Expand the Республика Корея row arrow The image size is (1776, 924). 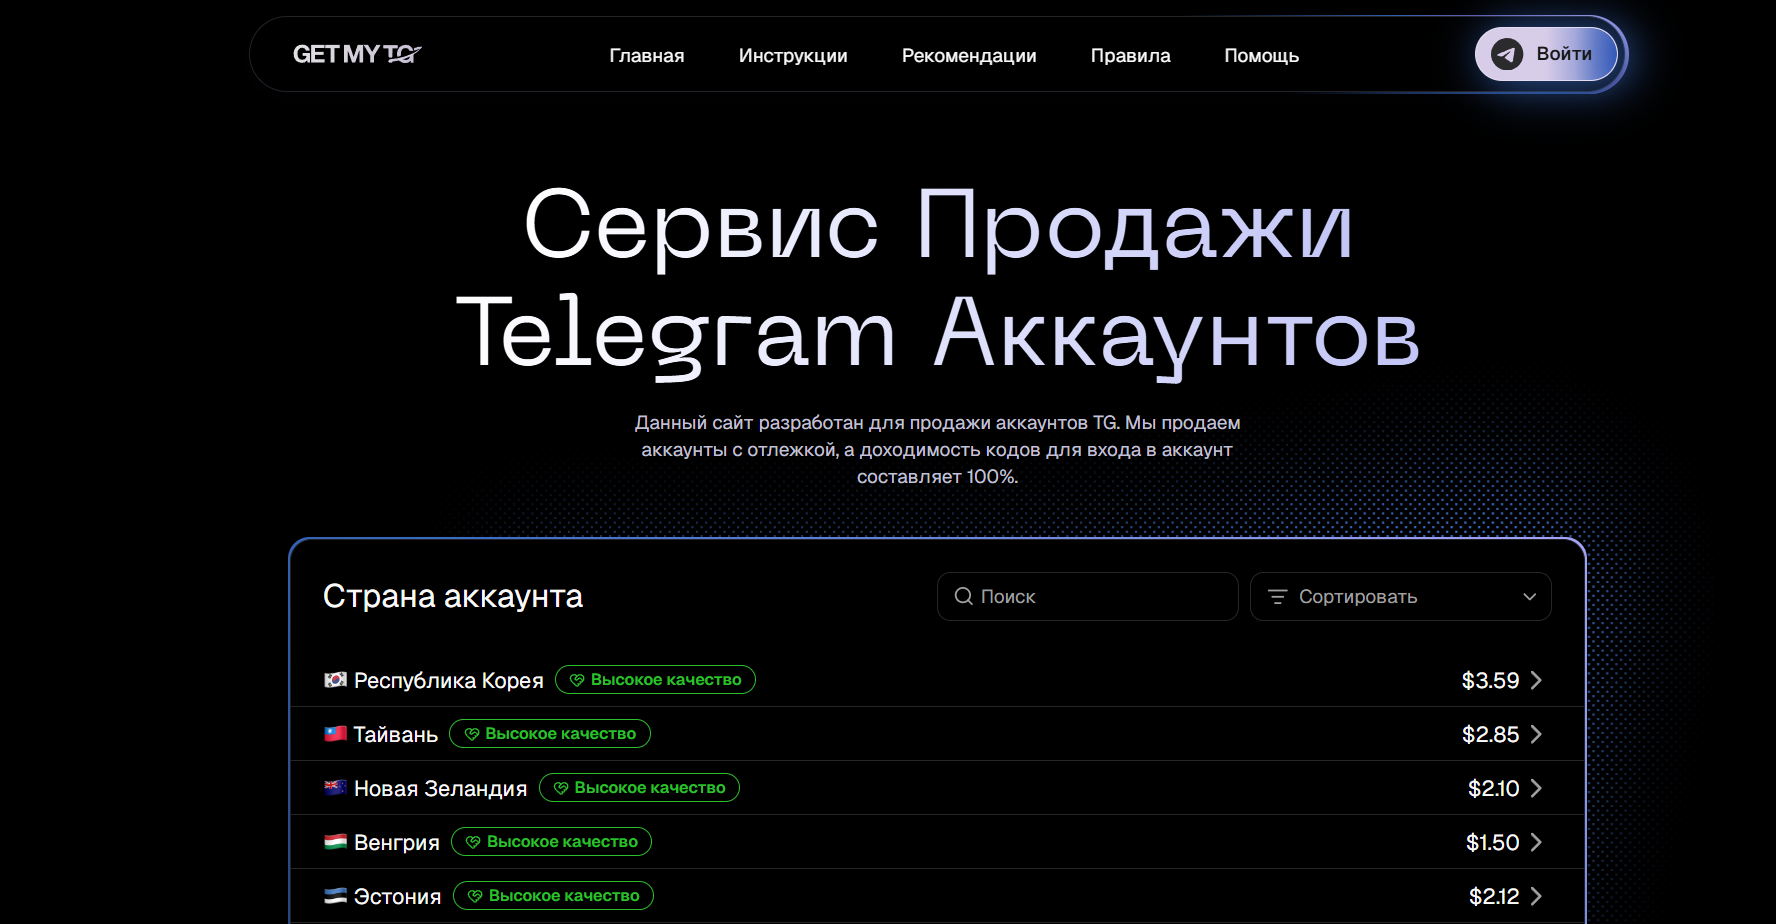[1537, 680]
